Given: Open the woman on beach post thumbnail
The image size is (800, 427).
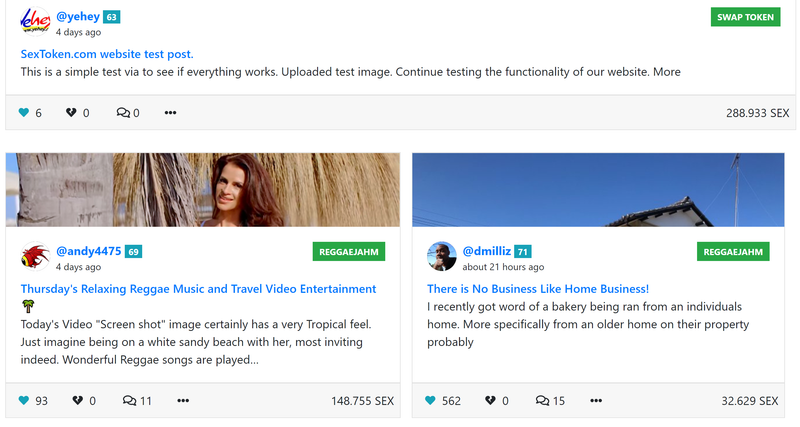Looking at the screenshot, I should pyautogui.click(x=203, y=190).
